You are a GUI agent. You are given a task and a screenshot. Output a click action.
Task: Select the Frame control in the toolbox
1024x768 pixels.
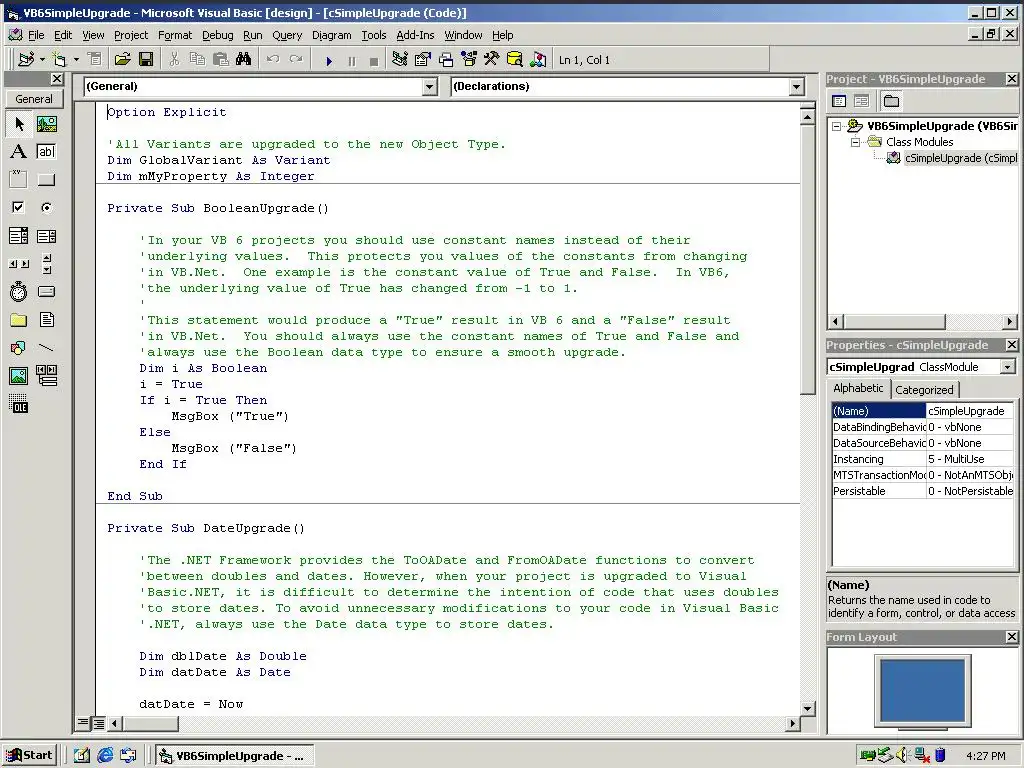pos(19,179)
